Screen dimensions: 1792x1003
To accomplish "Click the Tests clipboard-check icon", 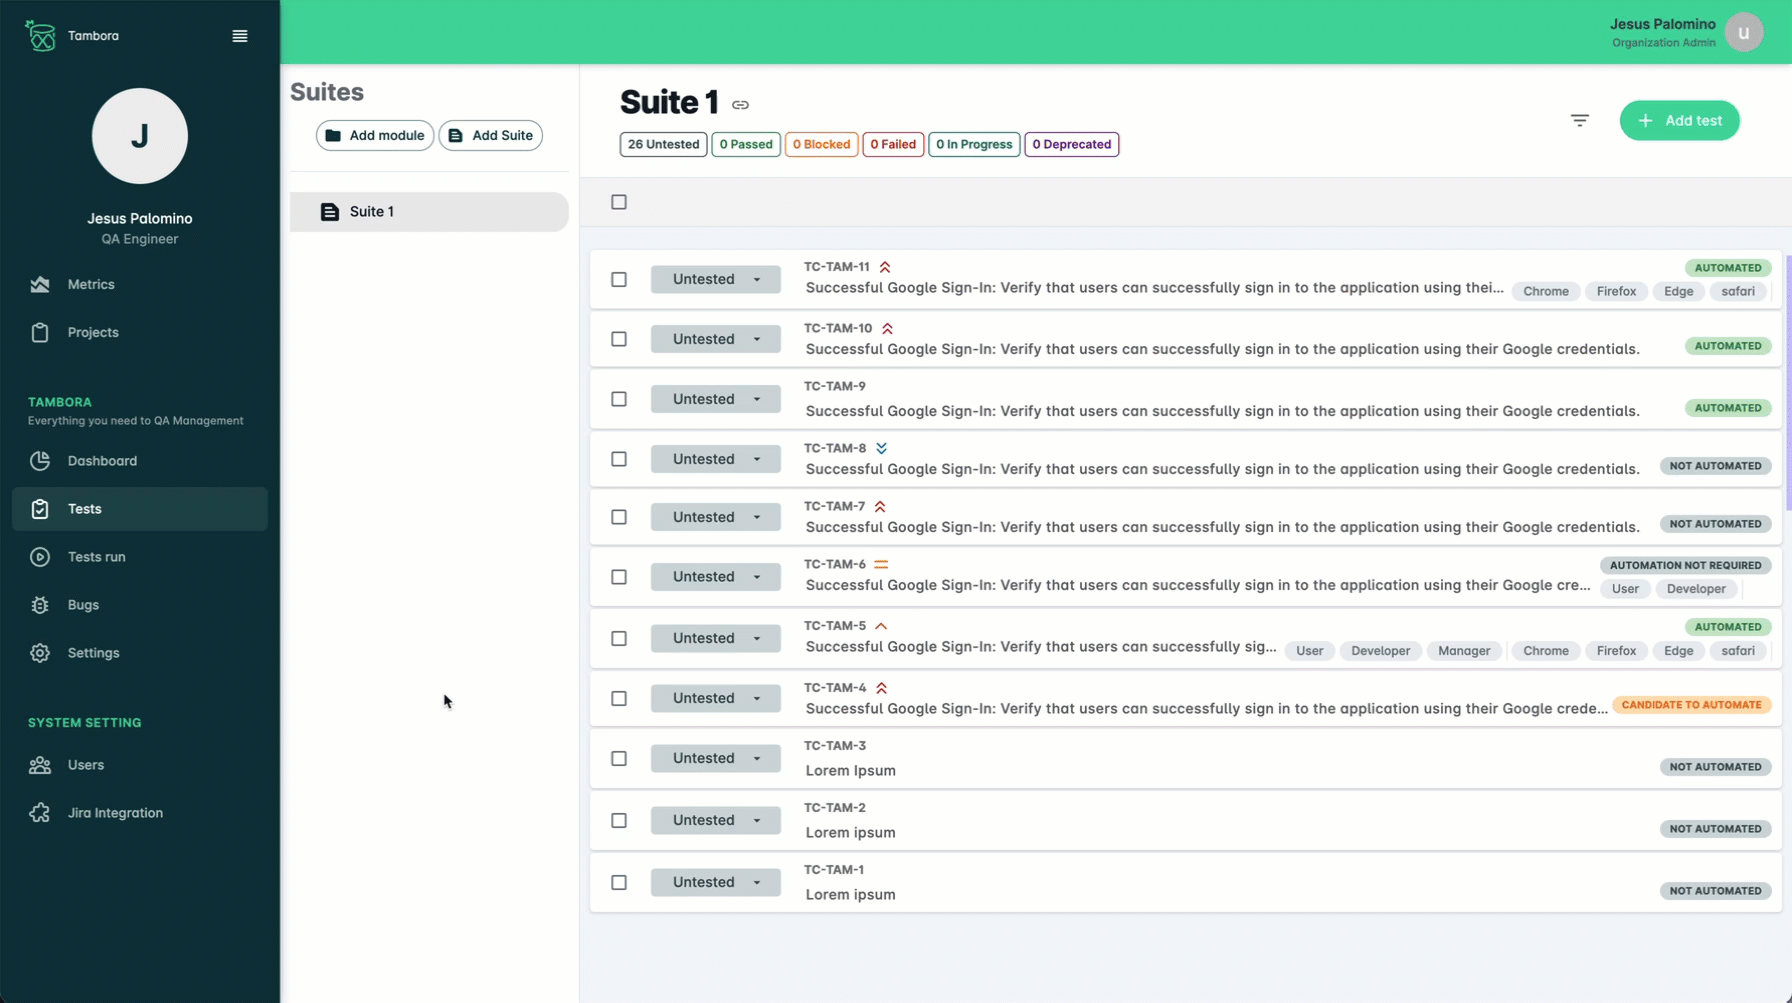I will (x=40, y=509).
